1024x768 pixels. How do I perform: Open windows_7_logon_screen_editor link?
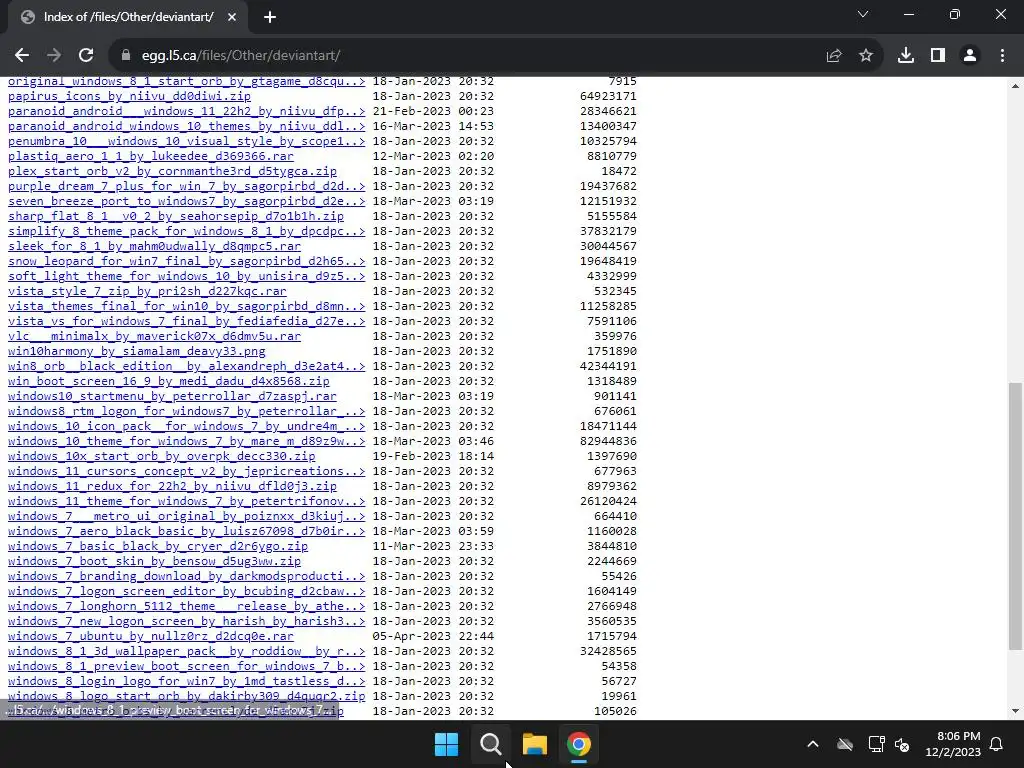pos(186,592)
